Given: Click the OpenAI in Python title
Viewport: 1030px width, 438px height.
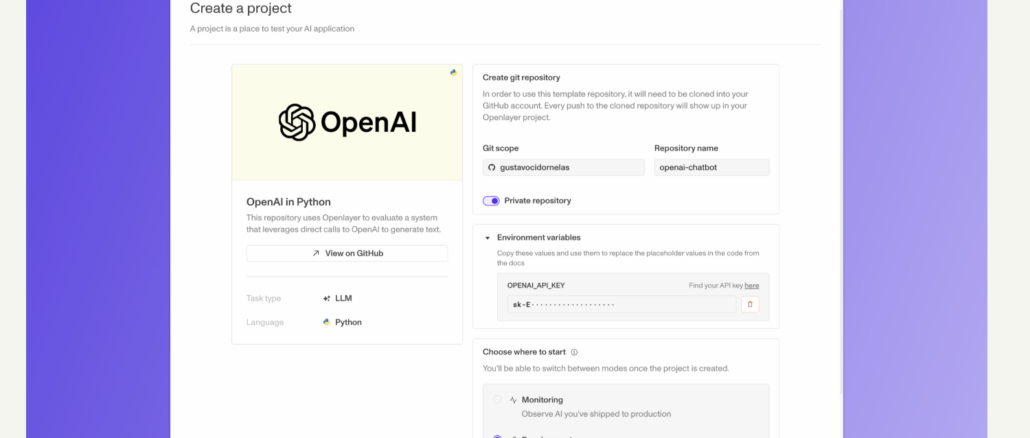Looking at the screenshot, I should point(289,201).
